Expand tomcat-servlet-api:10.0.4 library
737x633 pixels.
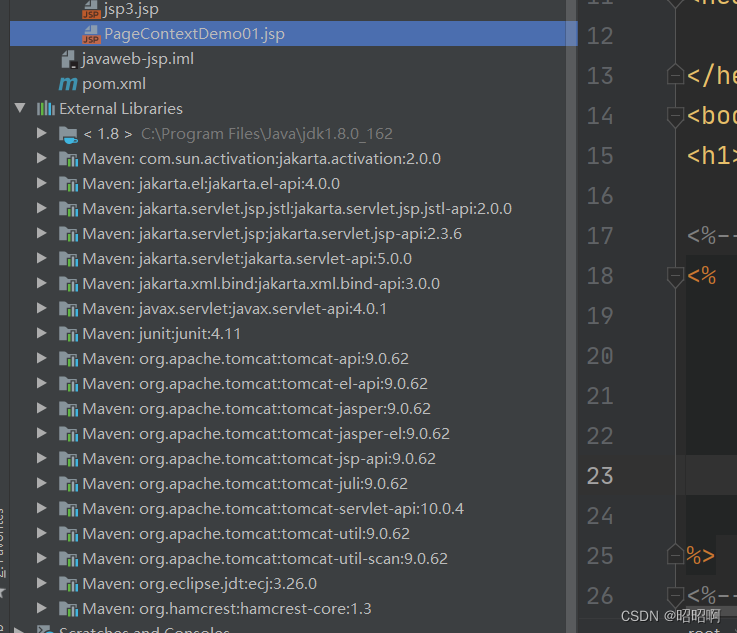pos(42,508)
